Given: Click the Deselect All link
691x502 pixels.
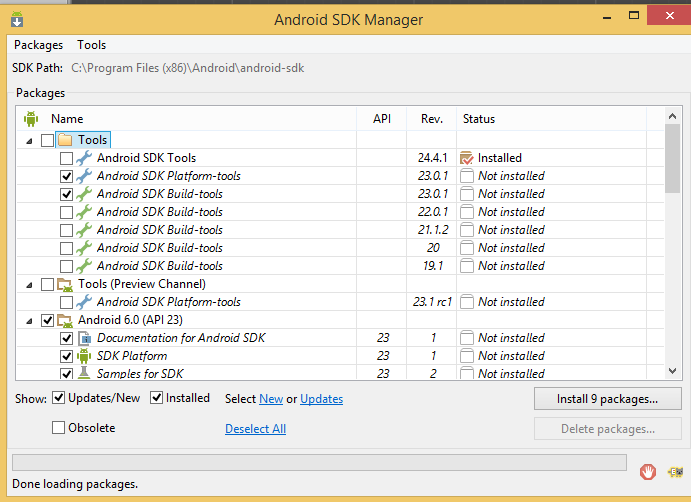Looking at the screenshot, I should [x=255, y=429].
